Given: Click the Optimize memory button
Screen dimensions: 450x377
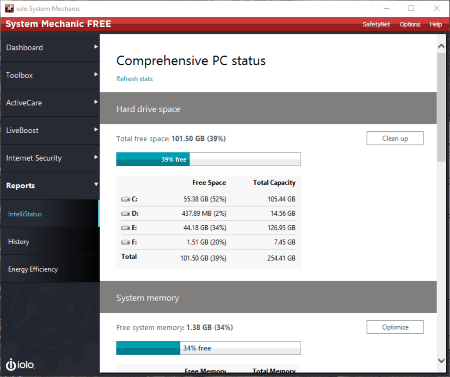Looking at the screenshot, I should (395, 327).
